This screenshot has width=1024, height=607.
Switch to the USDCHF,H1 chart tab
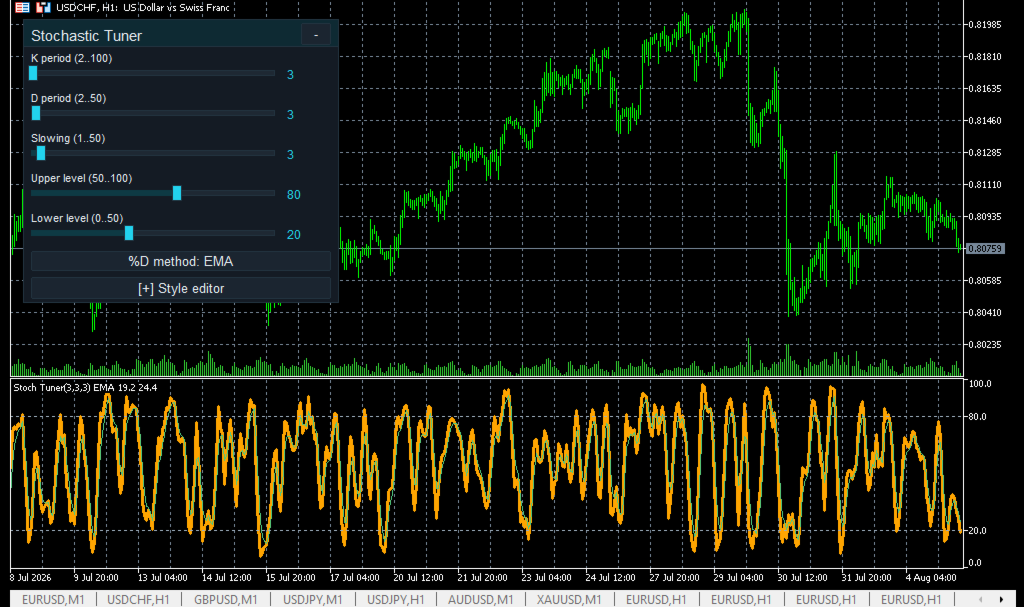pos(138,599)
